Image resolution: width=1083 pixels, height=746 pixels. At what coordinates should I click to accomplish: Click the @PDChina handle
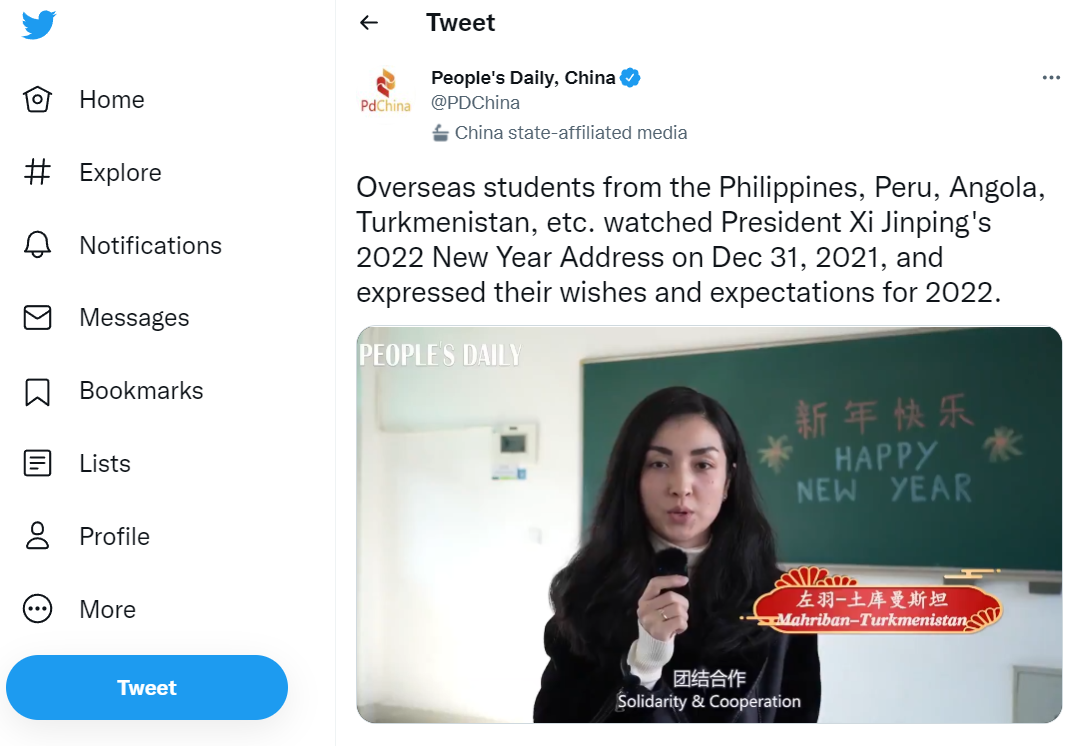coord(475,103)
